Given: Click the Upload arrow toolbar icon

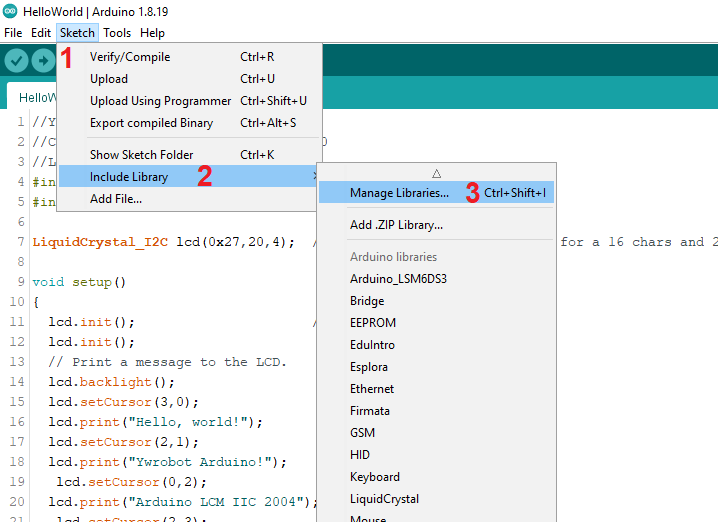Looking at the screenshot, I should pyautogui.click(x=43, y=61).
